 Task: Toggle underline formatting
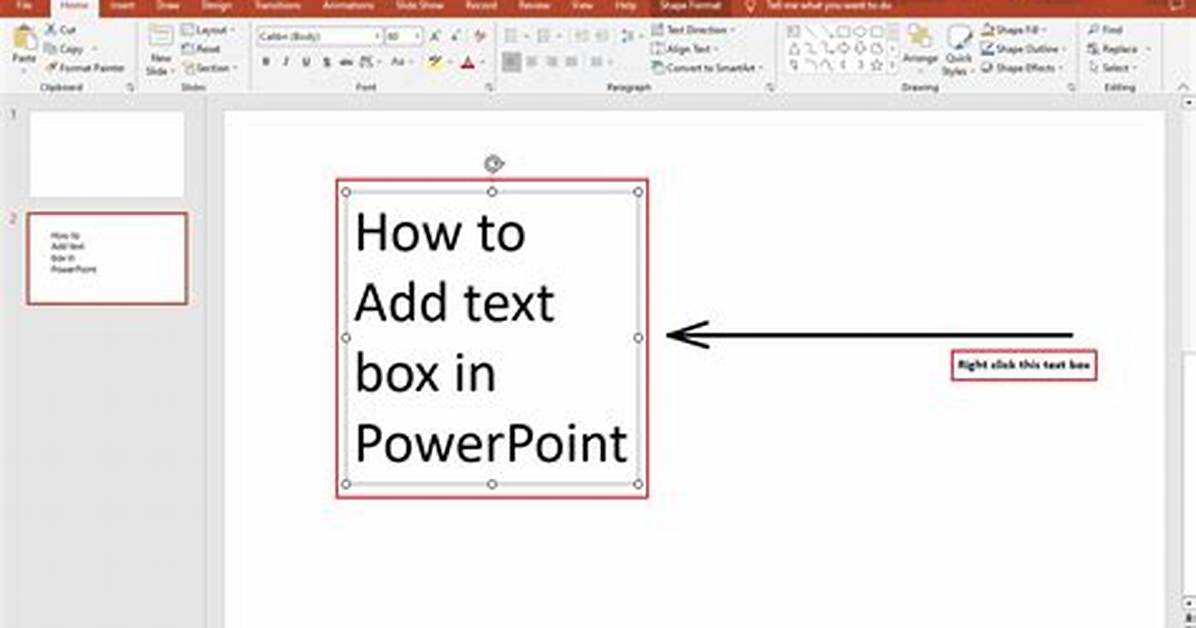coord(306,62)
